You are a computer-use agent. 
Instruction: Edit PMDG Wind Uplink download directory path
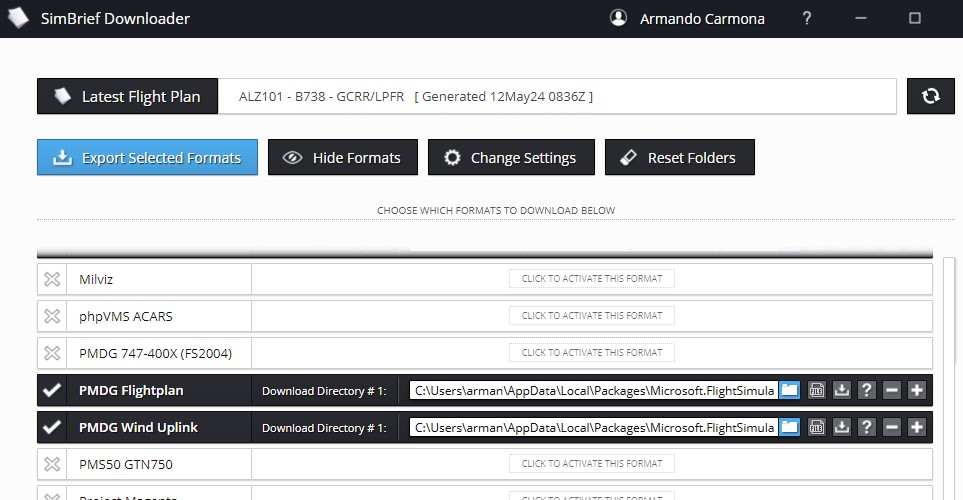pyautogui.click(x=594, y=427)
